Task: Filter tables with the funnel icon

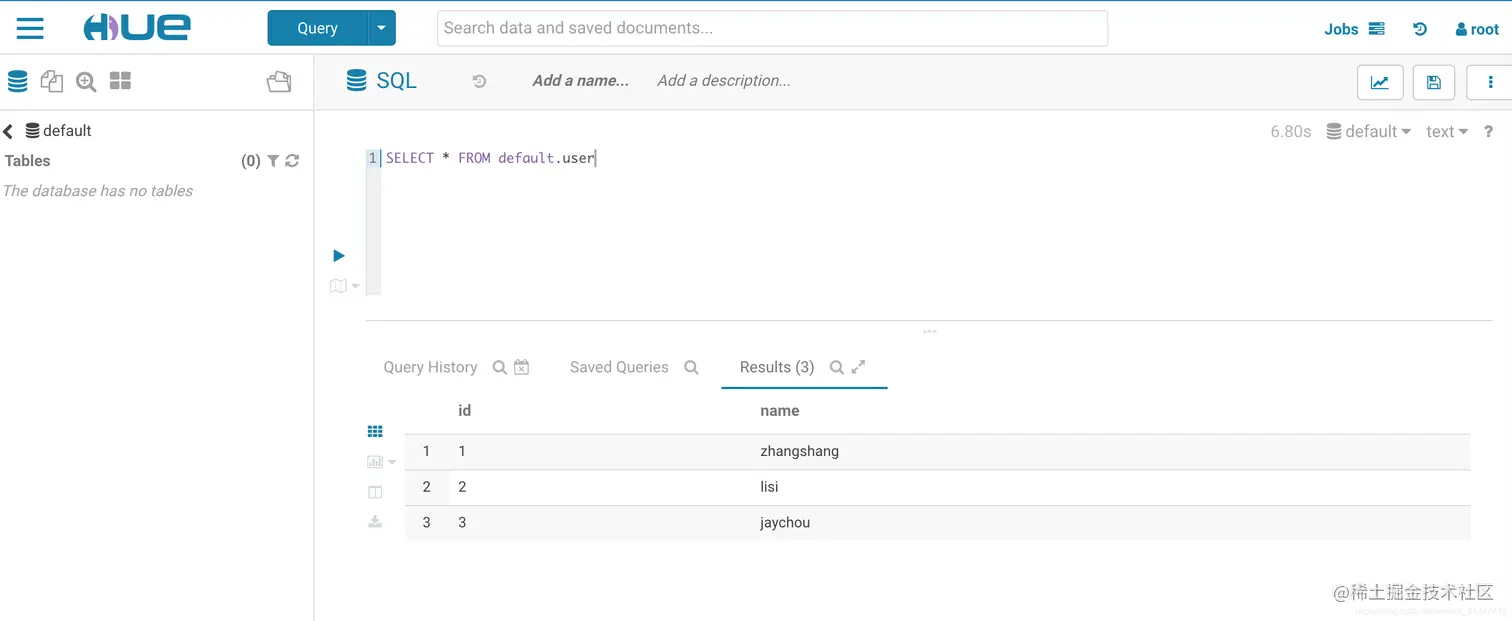Action: [x=273, y=161]
